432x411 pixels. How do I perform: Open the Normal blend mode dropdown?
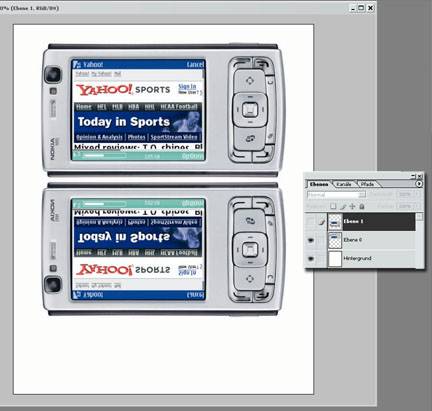point(336,194)
